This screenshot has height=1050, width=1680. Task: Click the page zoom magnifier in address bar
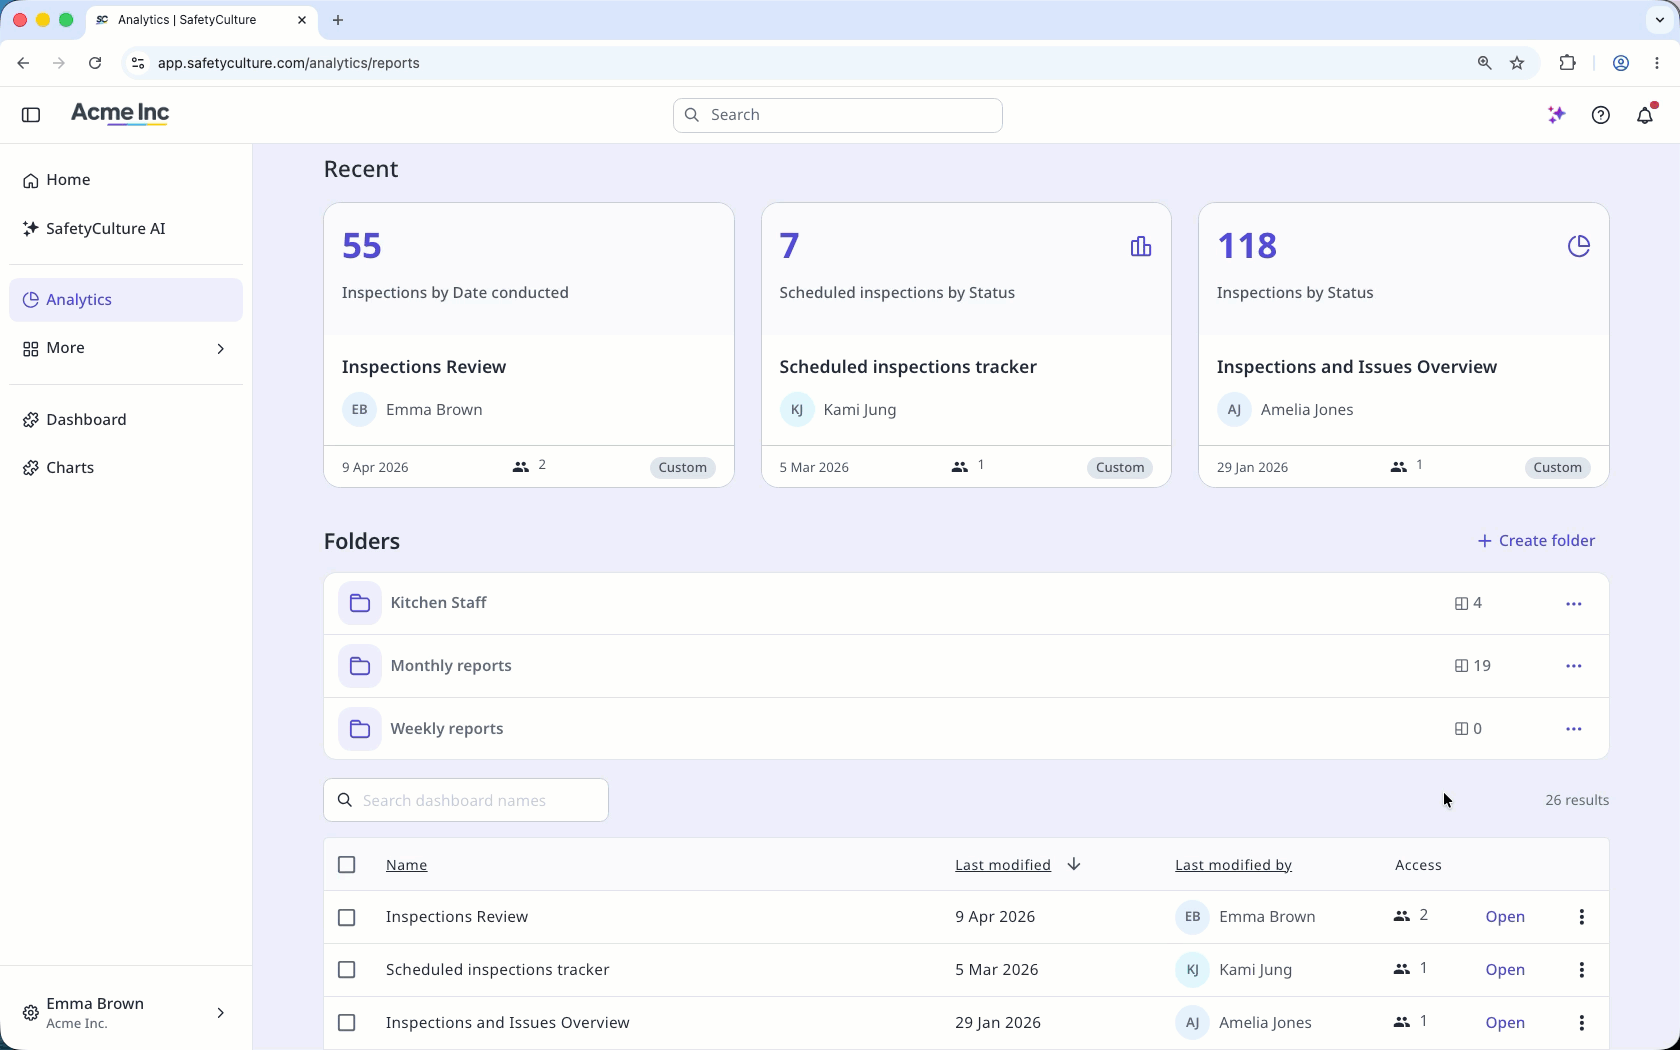click(1485, 63)
